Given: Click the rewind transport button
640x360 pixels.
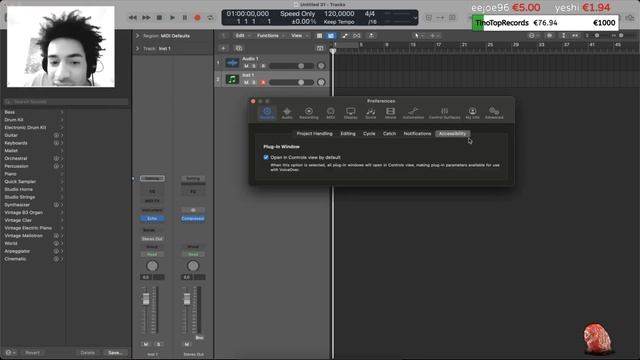Looking at the screenshot, I should 133,18.
